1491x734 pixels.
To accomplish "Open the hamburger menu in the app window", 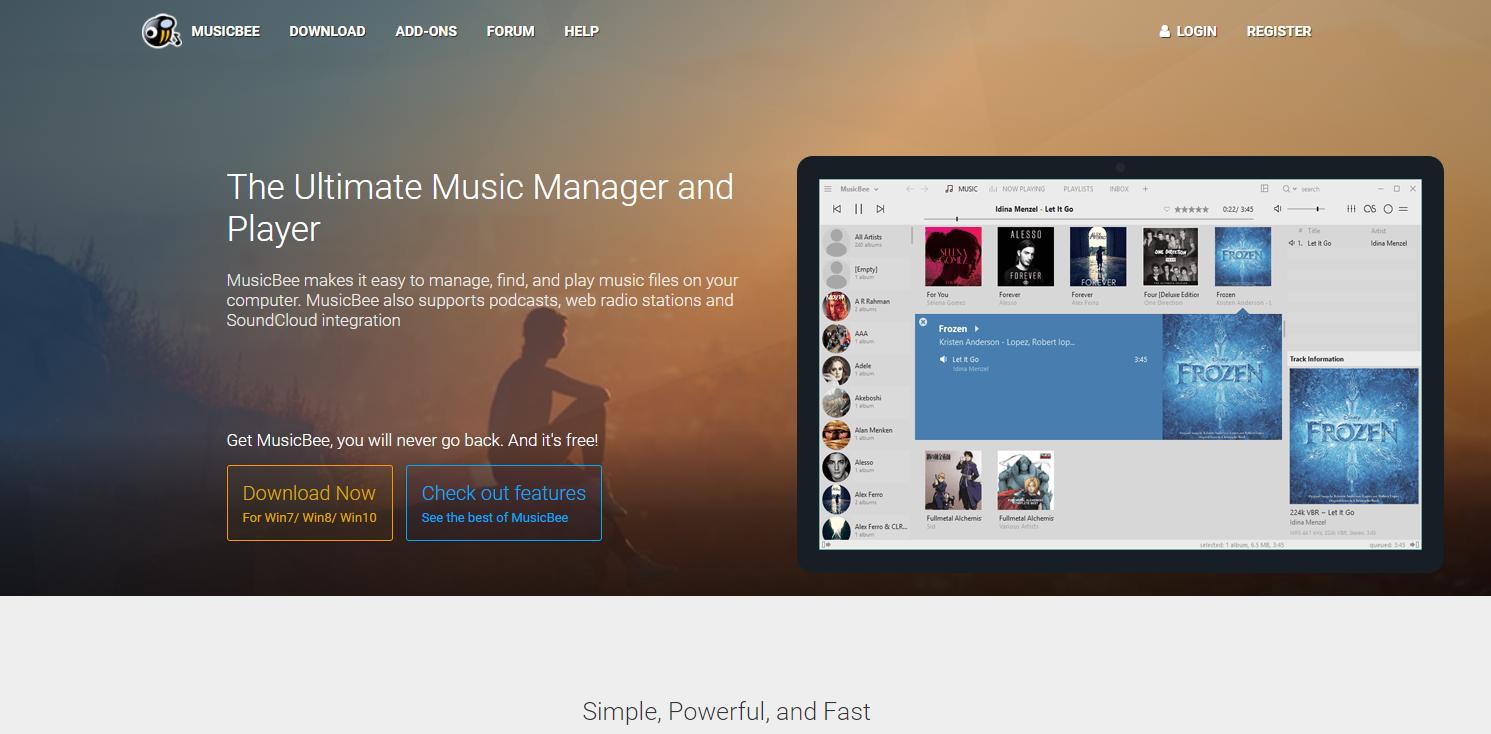I will pyautogui.click(x=828, y=189).
